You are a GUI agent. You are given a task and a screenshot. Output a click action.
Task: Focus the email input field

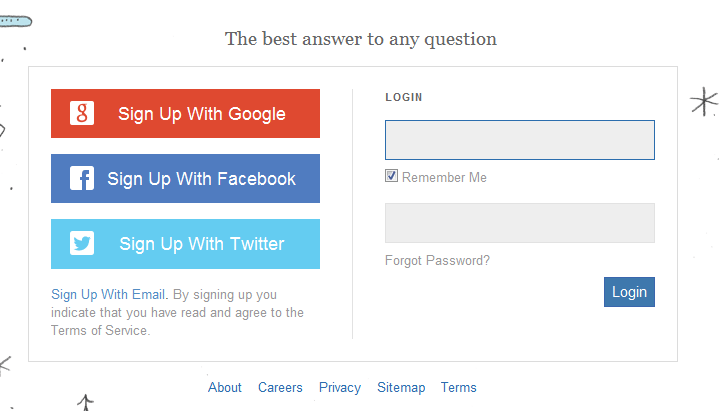tap(519, 140)
